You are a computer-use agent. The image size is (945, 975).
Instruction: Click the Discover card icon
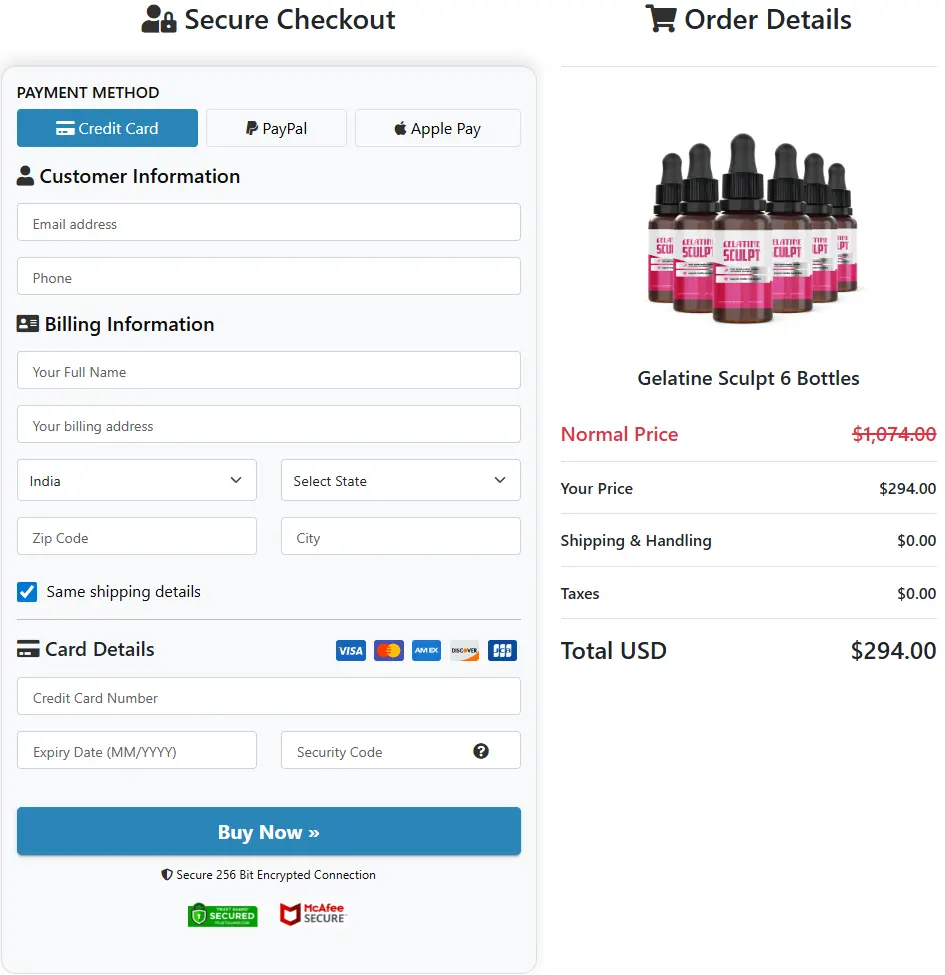(464, 650)
